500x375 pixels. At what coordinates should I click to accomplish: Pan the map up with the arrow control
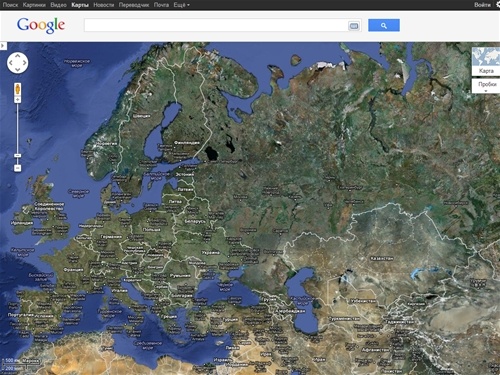click(17, 56)
